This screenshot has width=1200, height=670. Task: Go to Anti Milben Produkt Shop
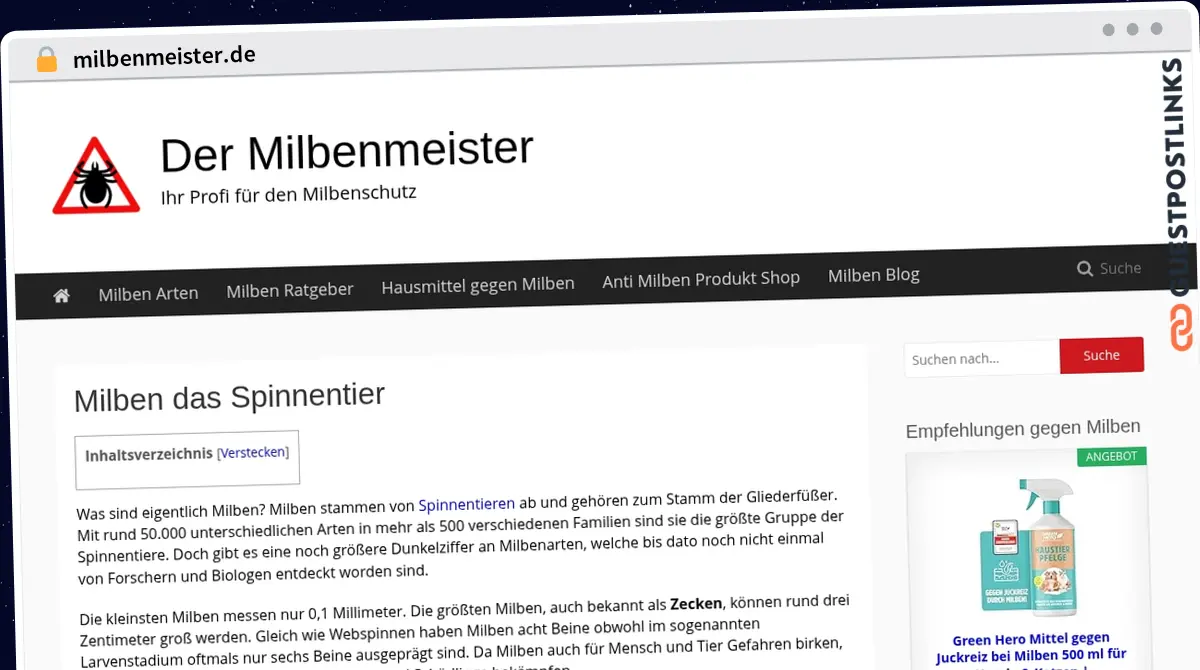tap(701, 278)
